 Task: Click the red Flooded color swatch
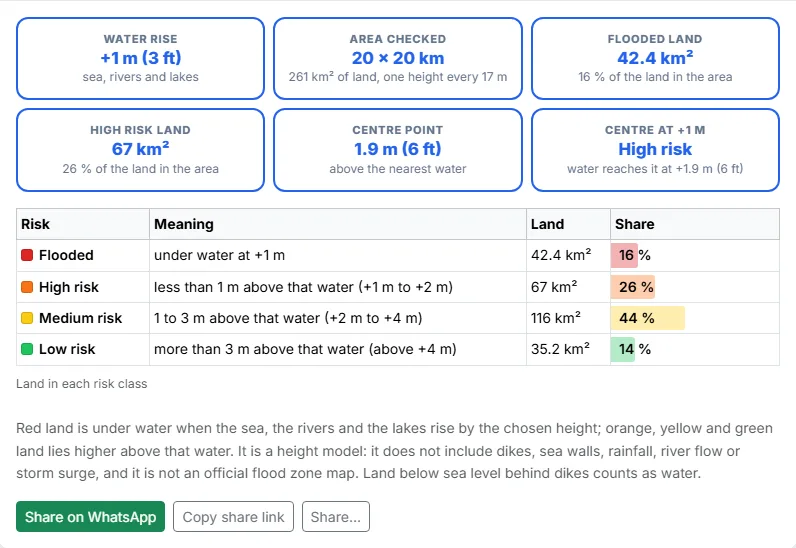click(x=27, y=255)
